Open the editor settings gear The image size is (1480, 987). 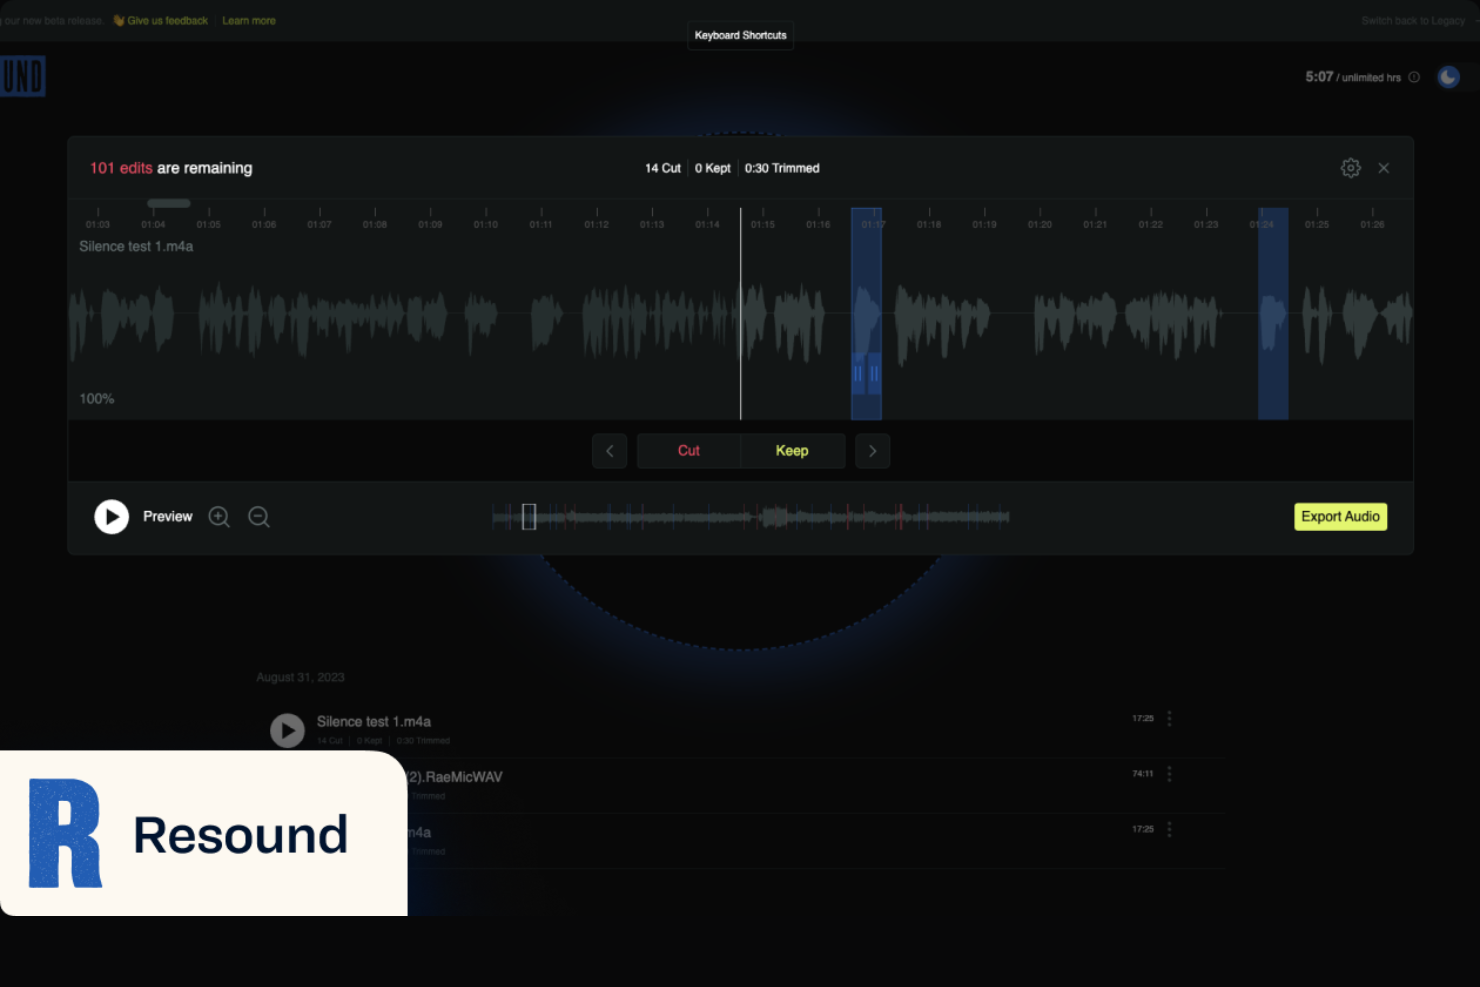(x=1351, y=168)
